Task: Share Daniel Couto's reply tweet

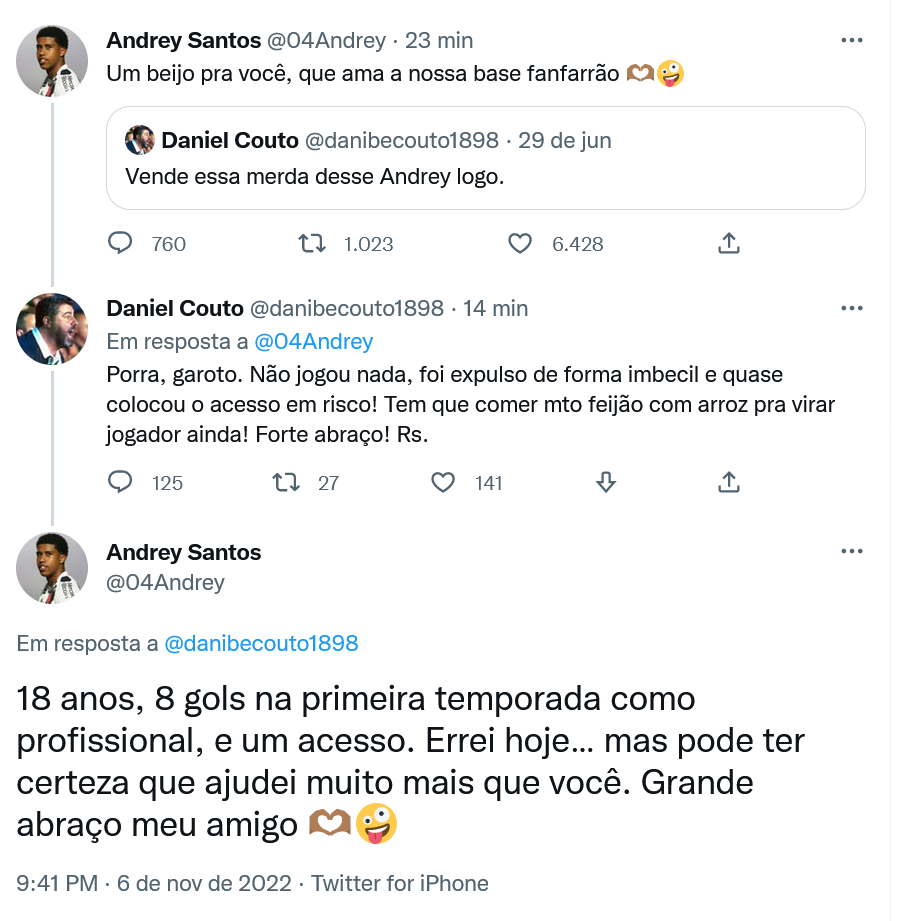Action: click(x=729, y=483)
